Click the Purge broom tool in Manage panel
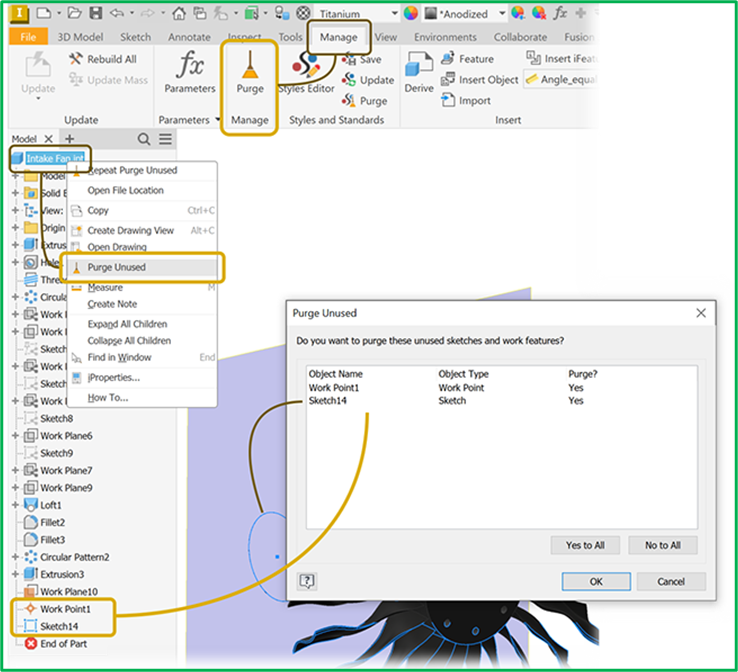 pos(250,72)
